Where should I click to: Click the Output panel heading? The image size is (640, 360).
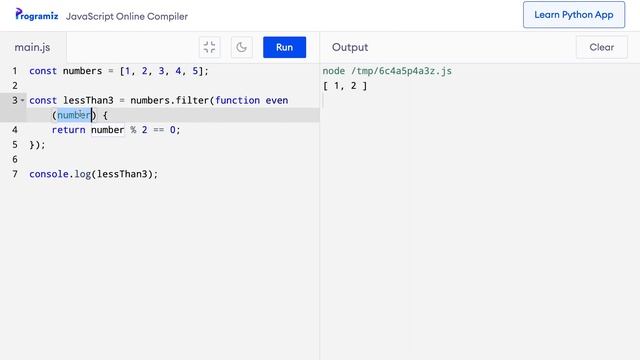(350, 47)
